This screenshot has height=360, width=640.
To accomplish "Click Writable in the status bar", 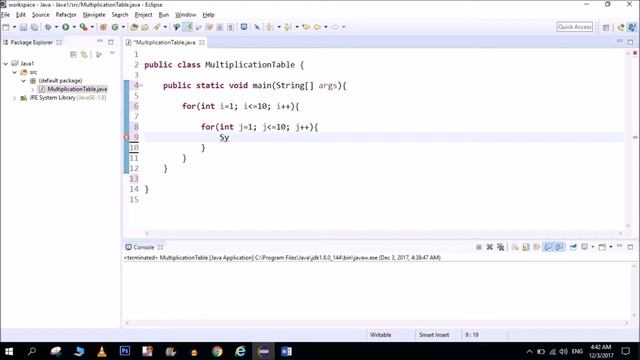I will click(380, 335).
